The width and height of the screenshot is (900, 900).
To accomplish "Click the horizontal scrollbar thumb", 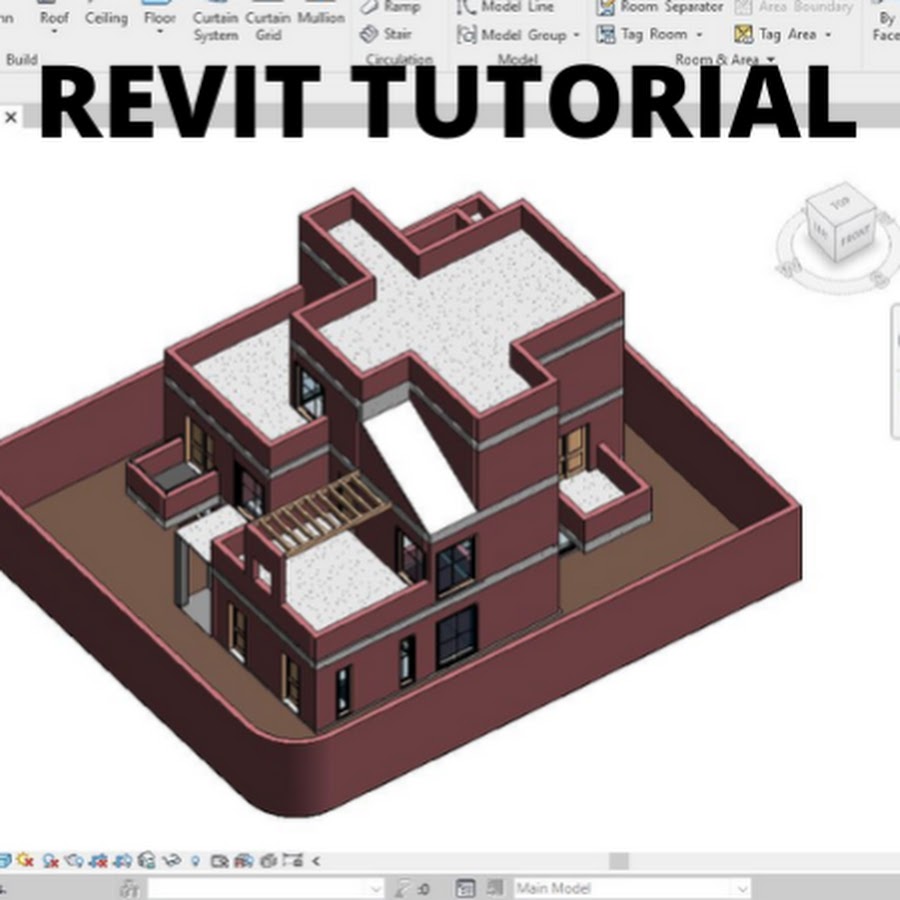I will [619, 860].
